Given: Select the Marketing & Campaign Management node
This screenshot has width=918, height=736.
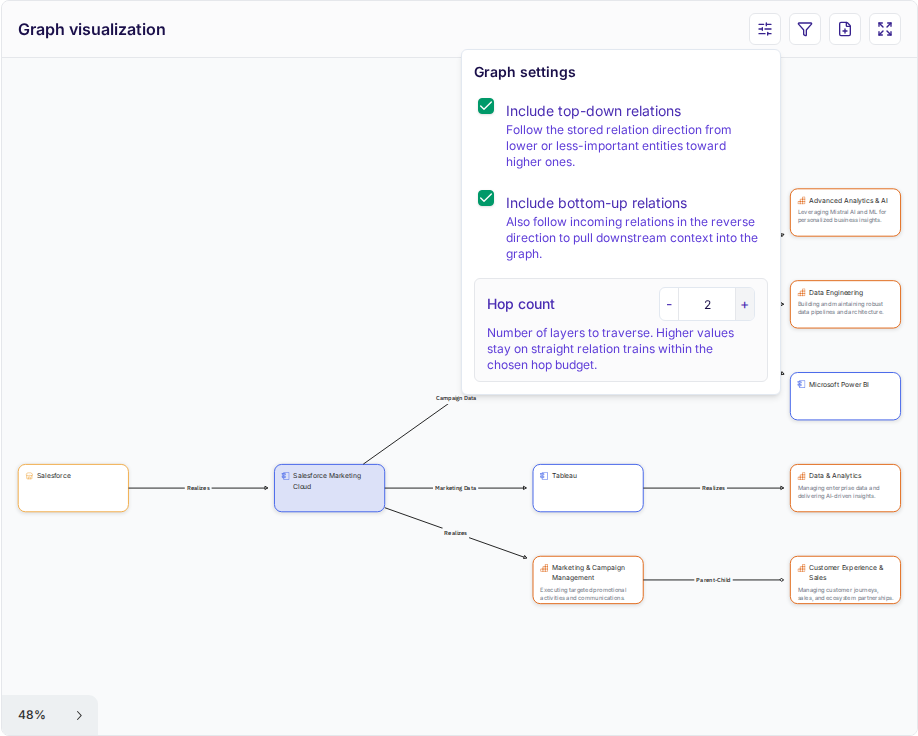Looking at the screenshot, I should click(588, 580).
